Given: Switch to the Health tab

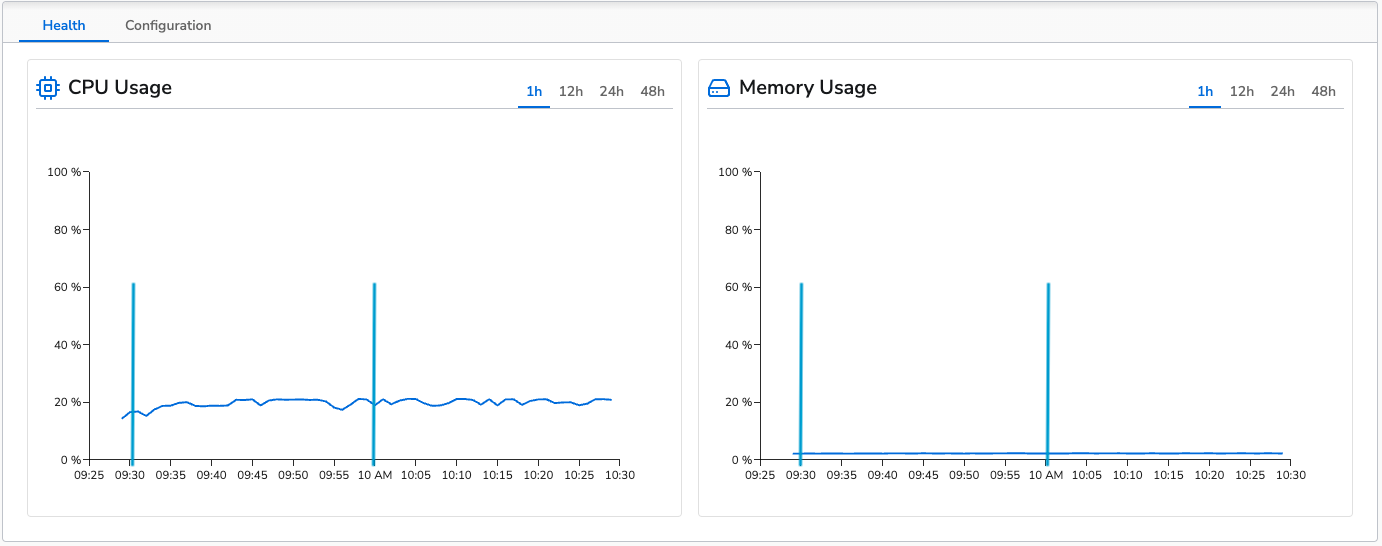Looking at the screenshot, I should coord(64,25).
